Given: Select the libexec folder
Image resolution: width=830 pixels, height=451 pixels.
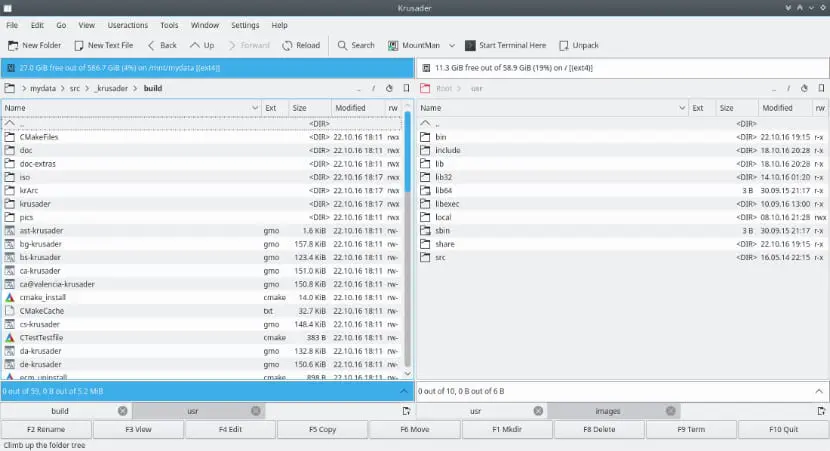Looking at the screenshot, I should pos(622,204).
